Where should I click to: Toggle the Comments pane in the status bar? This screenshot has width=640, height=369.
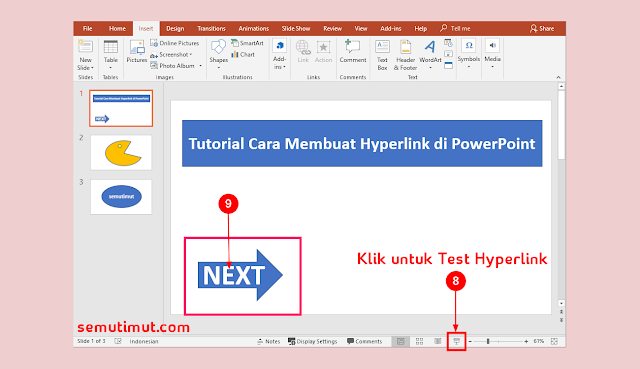pyautogui.click(x=364, y=341)
